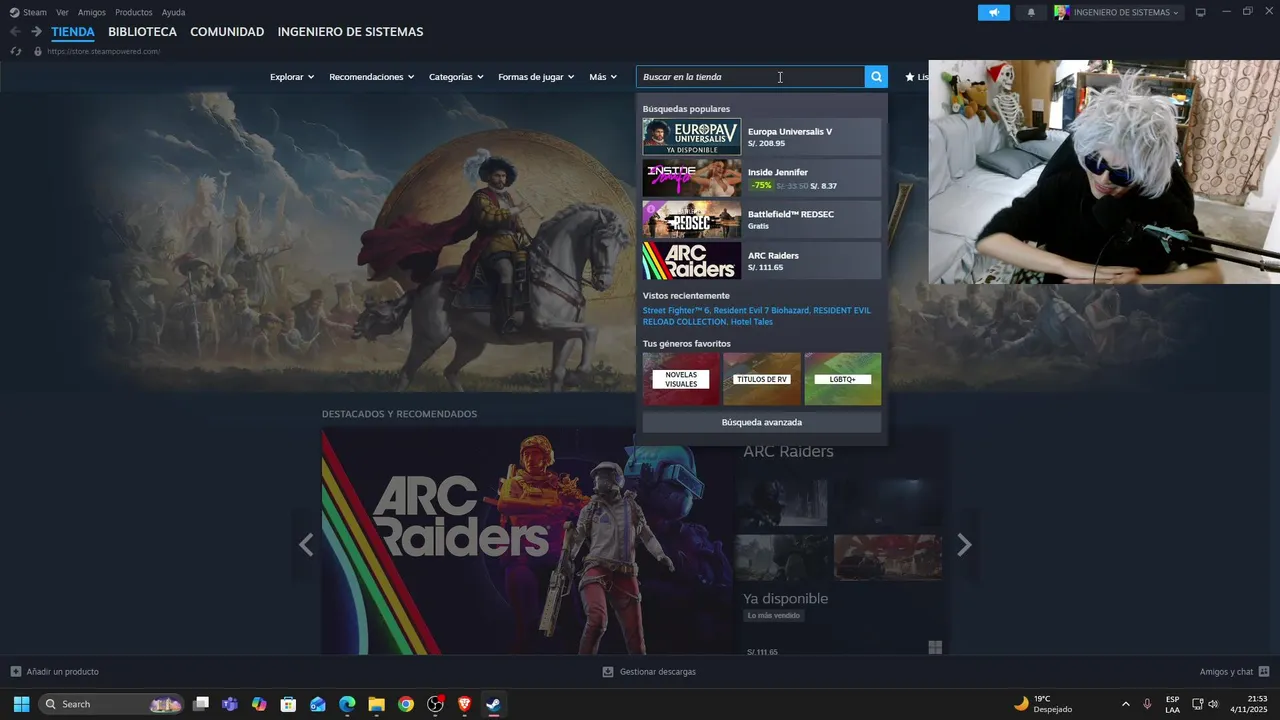The image size is (1280, 720).
Task: Select Europa Universalis V search suggestion
Action: 762,137
